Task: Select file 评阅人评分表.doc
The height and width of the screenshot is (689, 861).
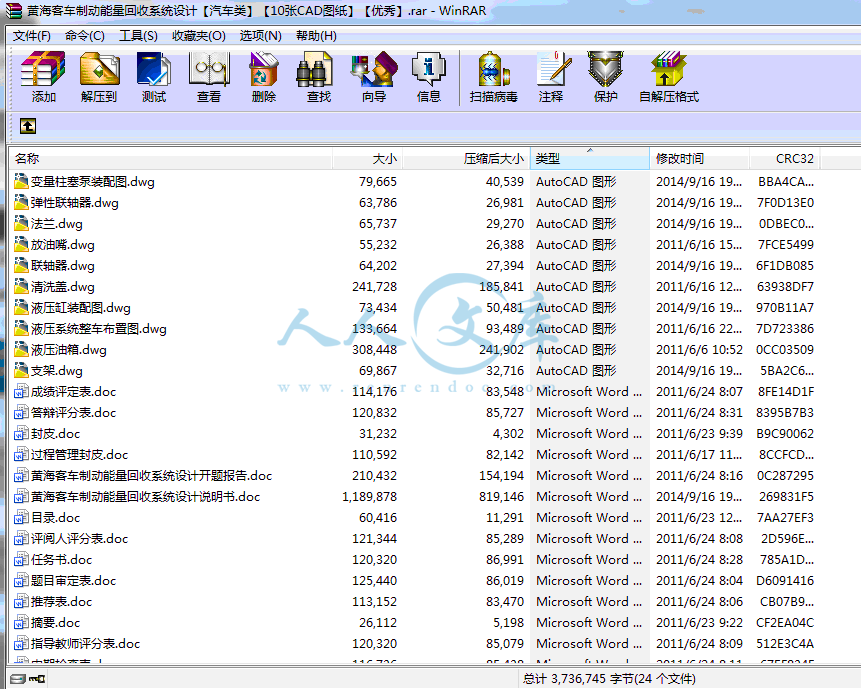Action: click(80, 539)
